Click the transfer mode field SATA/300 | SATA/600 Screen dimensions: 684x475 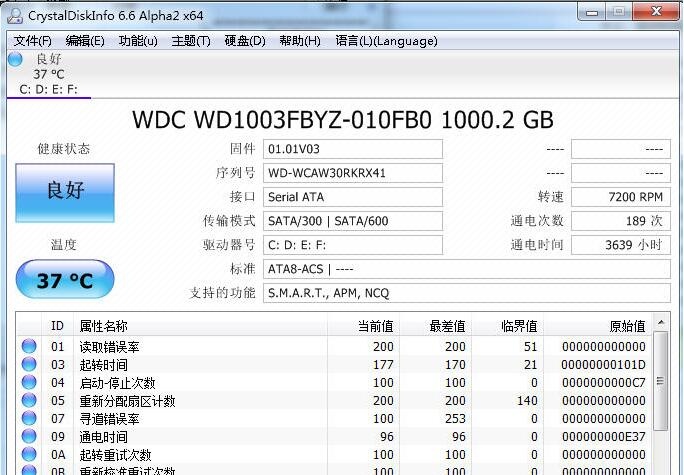[353, 221]
